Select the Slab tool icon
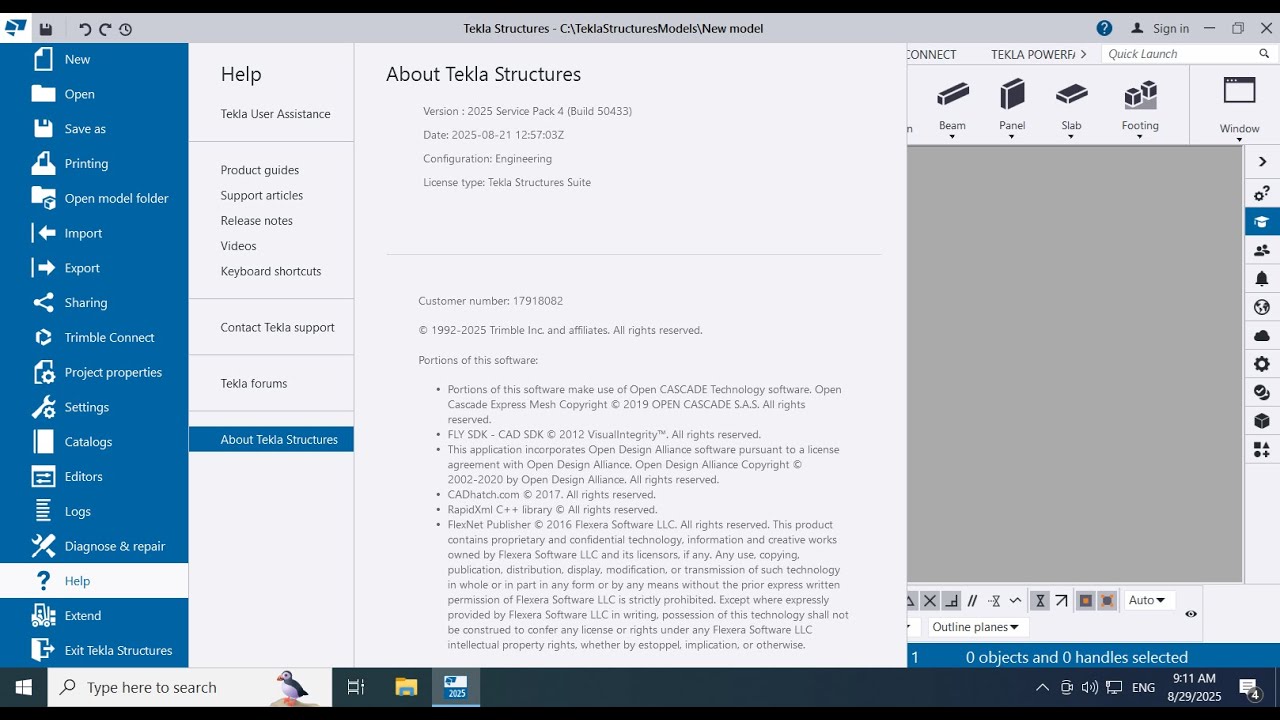This screenshot has height=720, width=1280. pos(1071,95)
